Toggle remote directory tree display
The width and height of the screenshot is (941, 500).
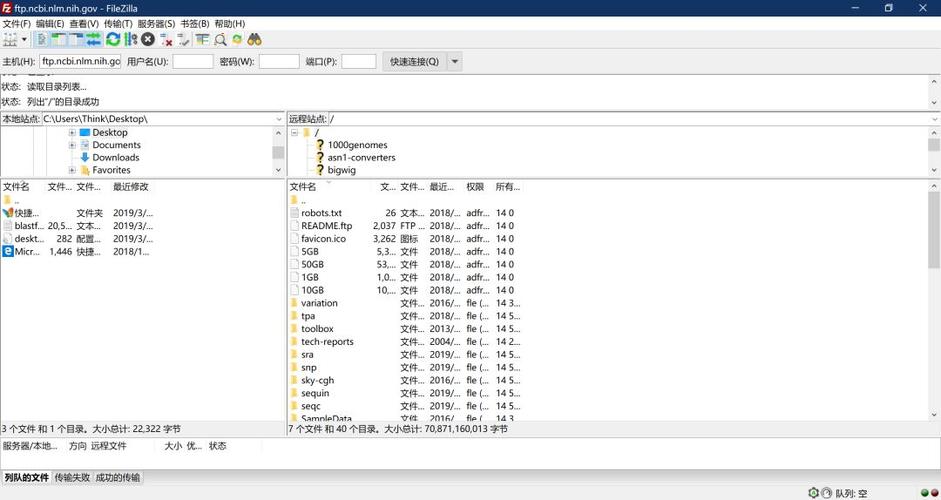pyautogui.click(x=76, y=40)
